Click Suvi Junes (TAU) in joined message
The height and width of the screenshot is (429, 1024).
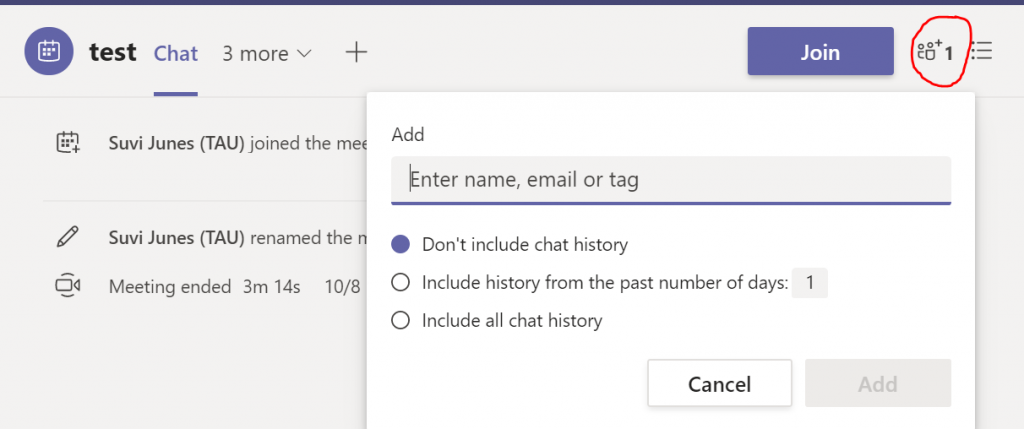(176, 143)
